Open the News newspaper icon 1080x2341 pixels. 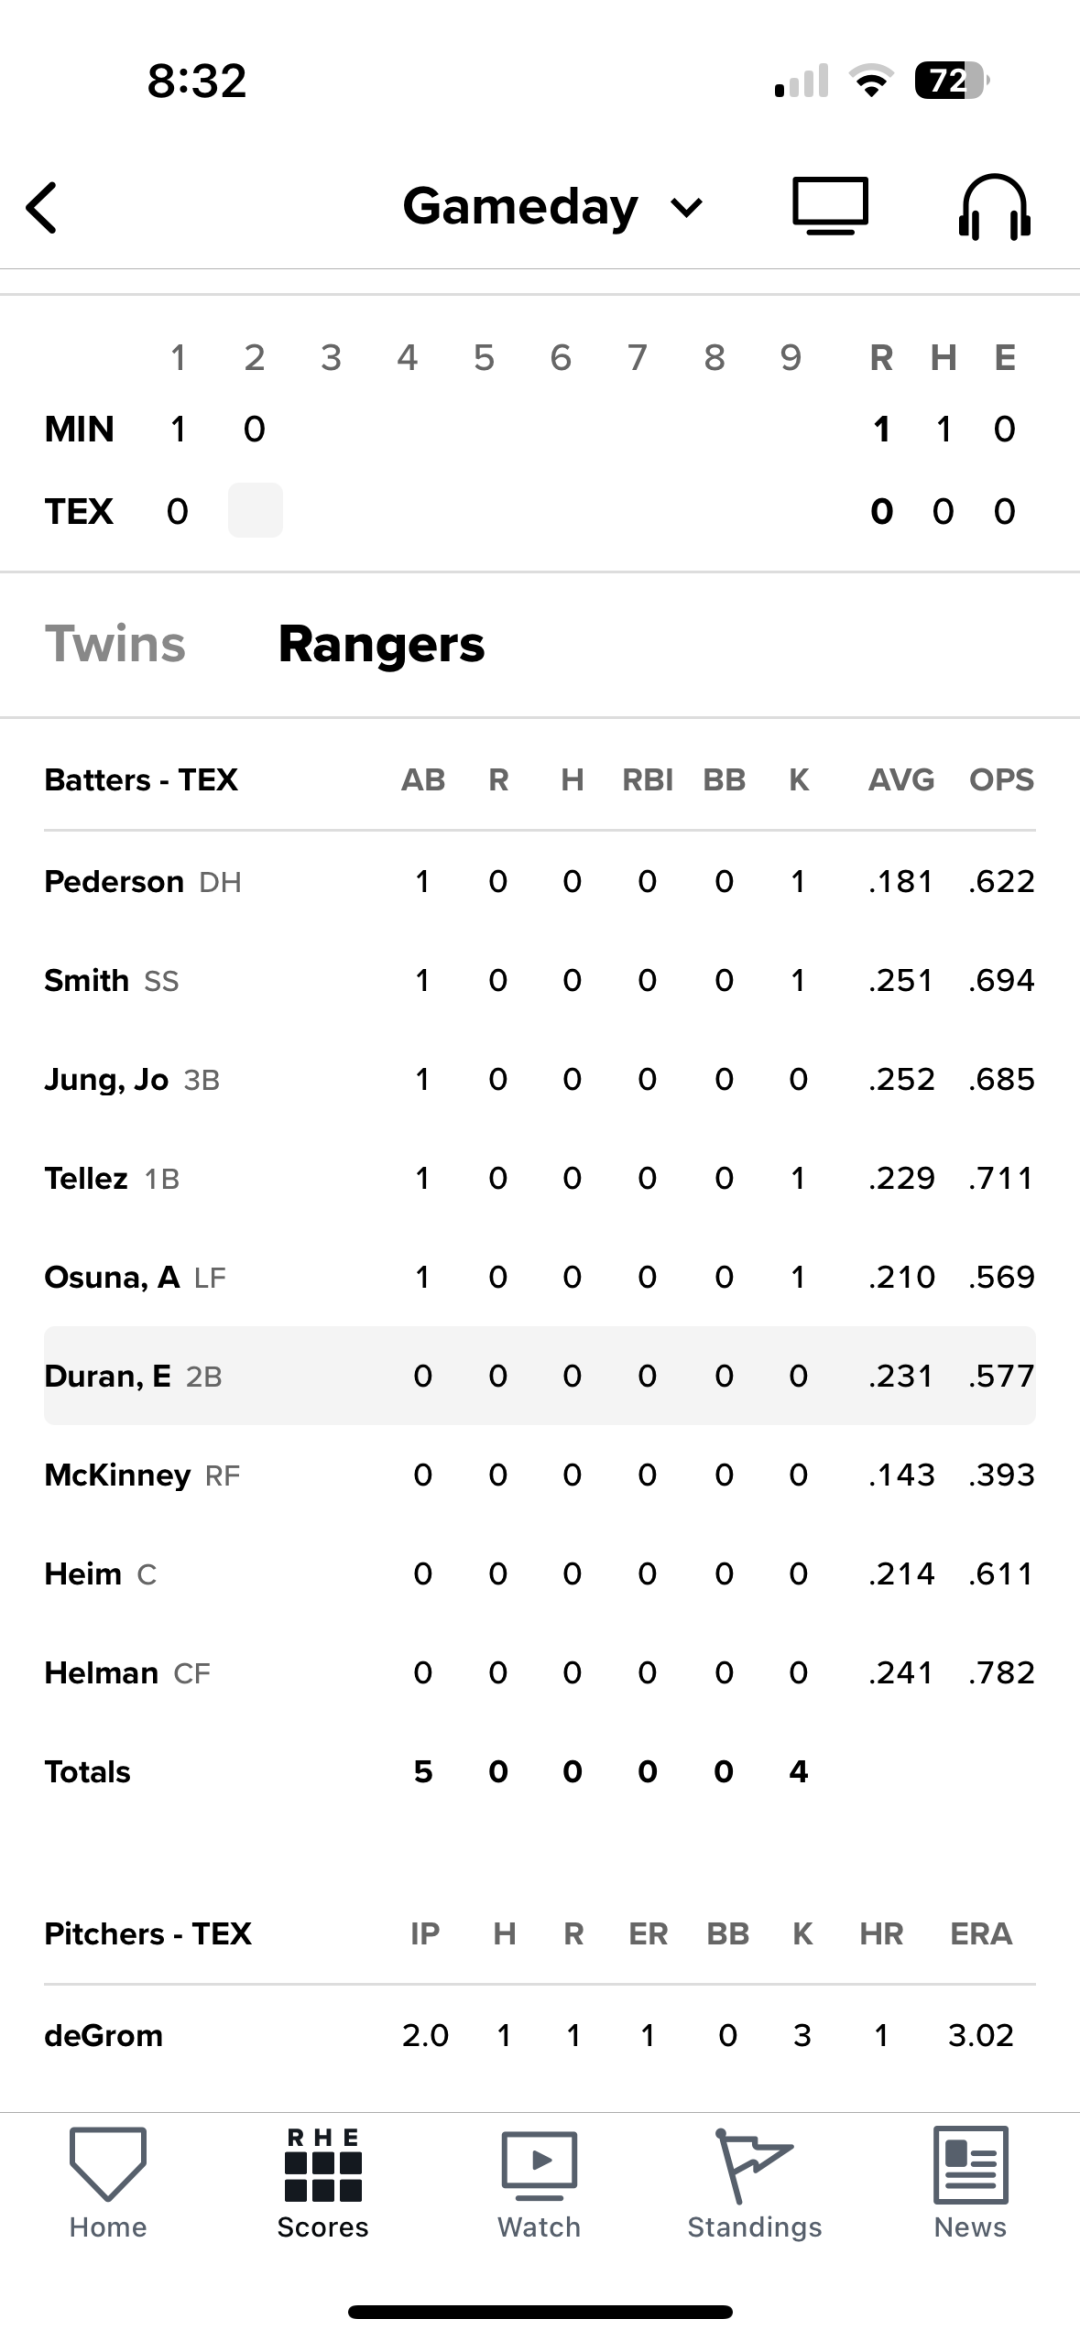click(x=970, y=2165)
